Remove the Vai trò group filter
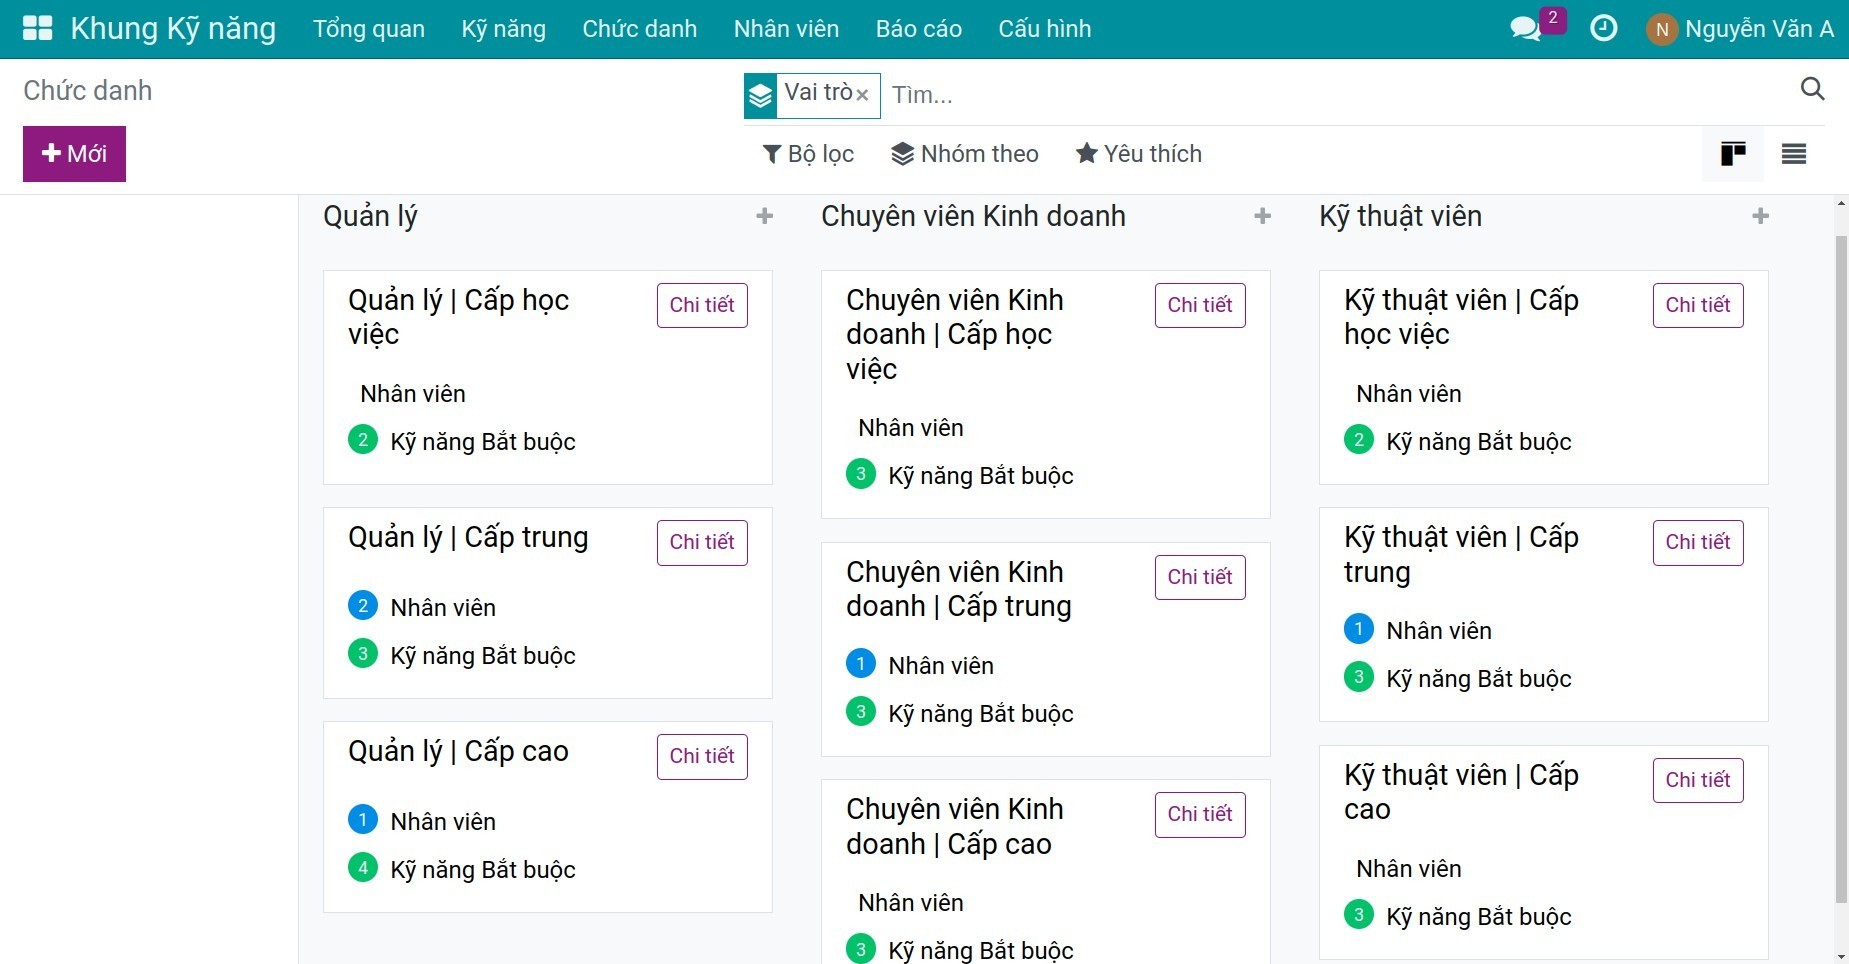1849x964 pixels. coord(862,96)
